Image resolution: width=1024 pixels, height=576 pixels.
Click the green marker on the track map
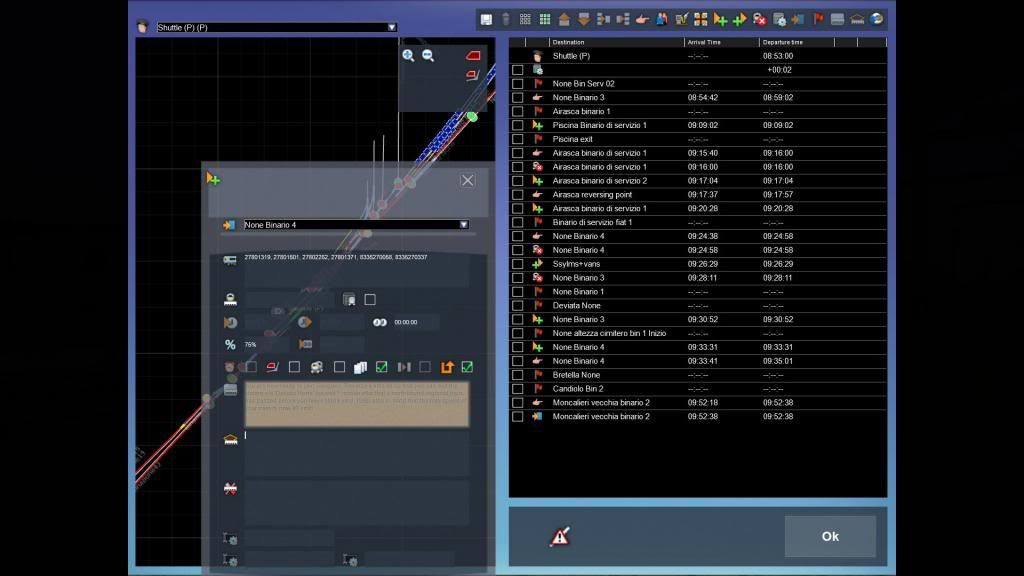[472, 117]
